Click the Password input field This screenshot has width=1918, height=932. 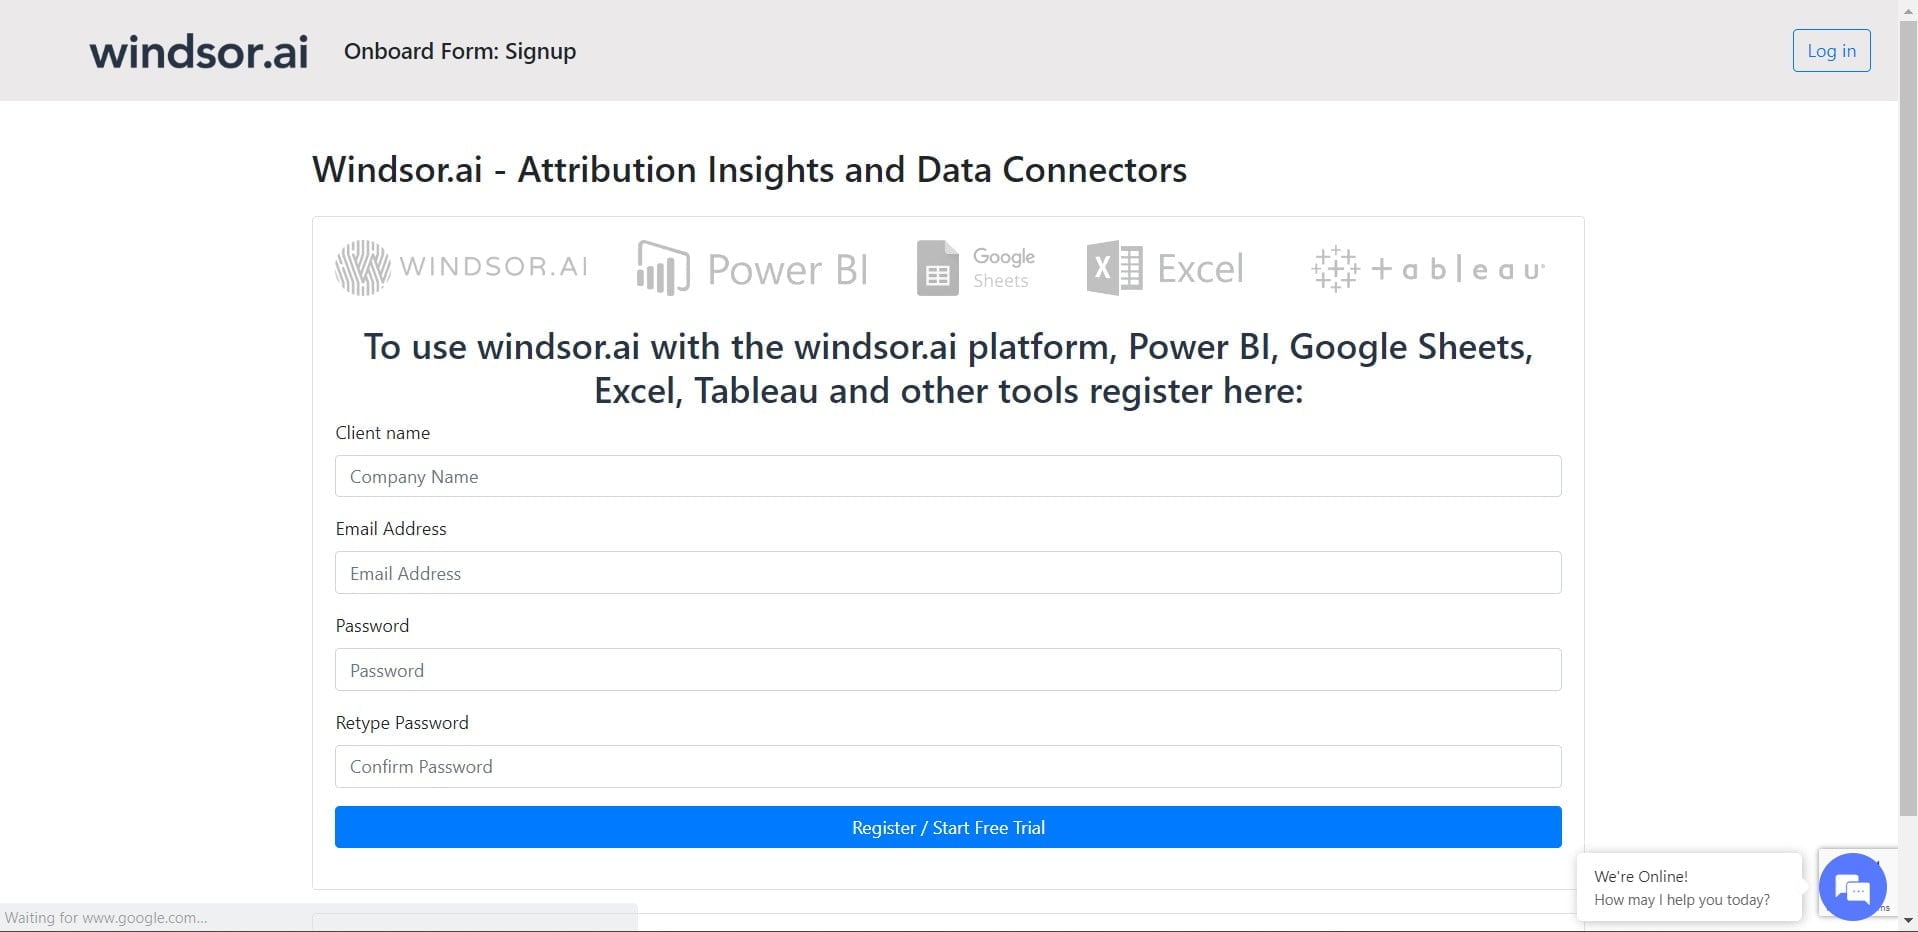947,669
